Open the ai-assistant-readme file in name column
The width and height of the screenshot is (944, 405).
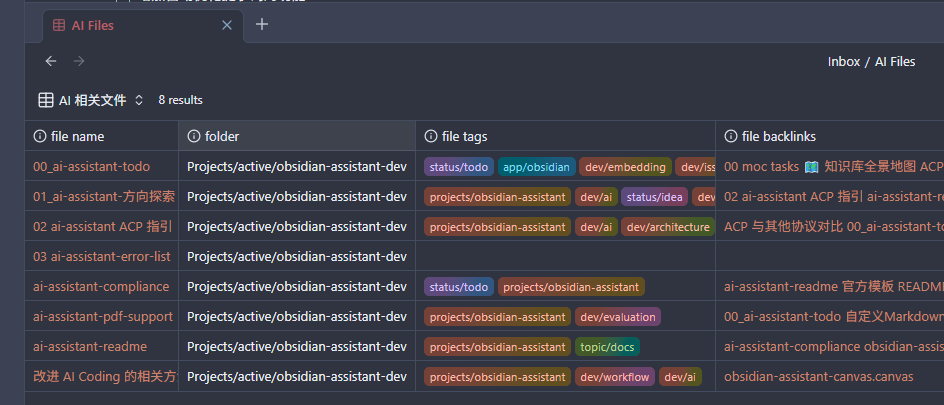click(90, 347)
